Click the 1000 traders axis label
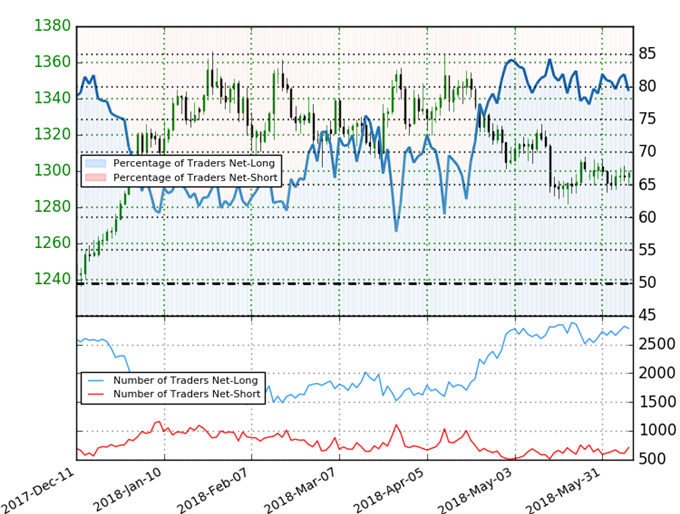Screen dimensions: 680x514 657,430
